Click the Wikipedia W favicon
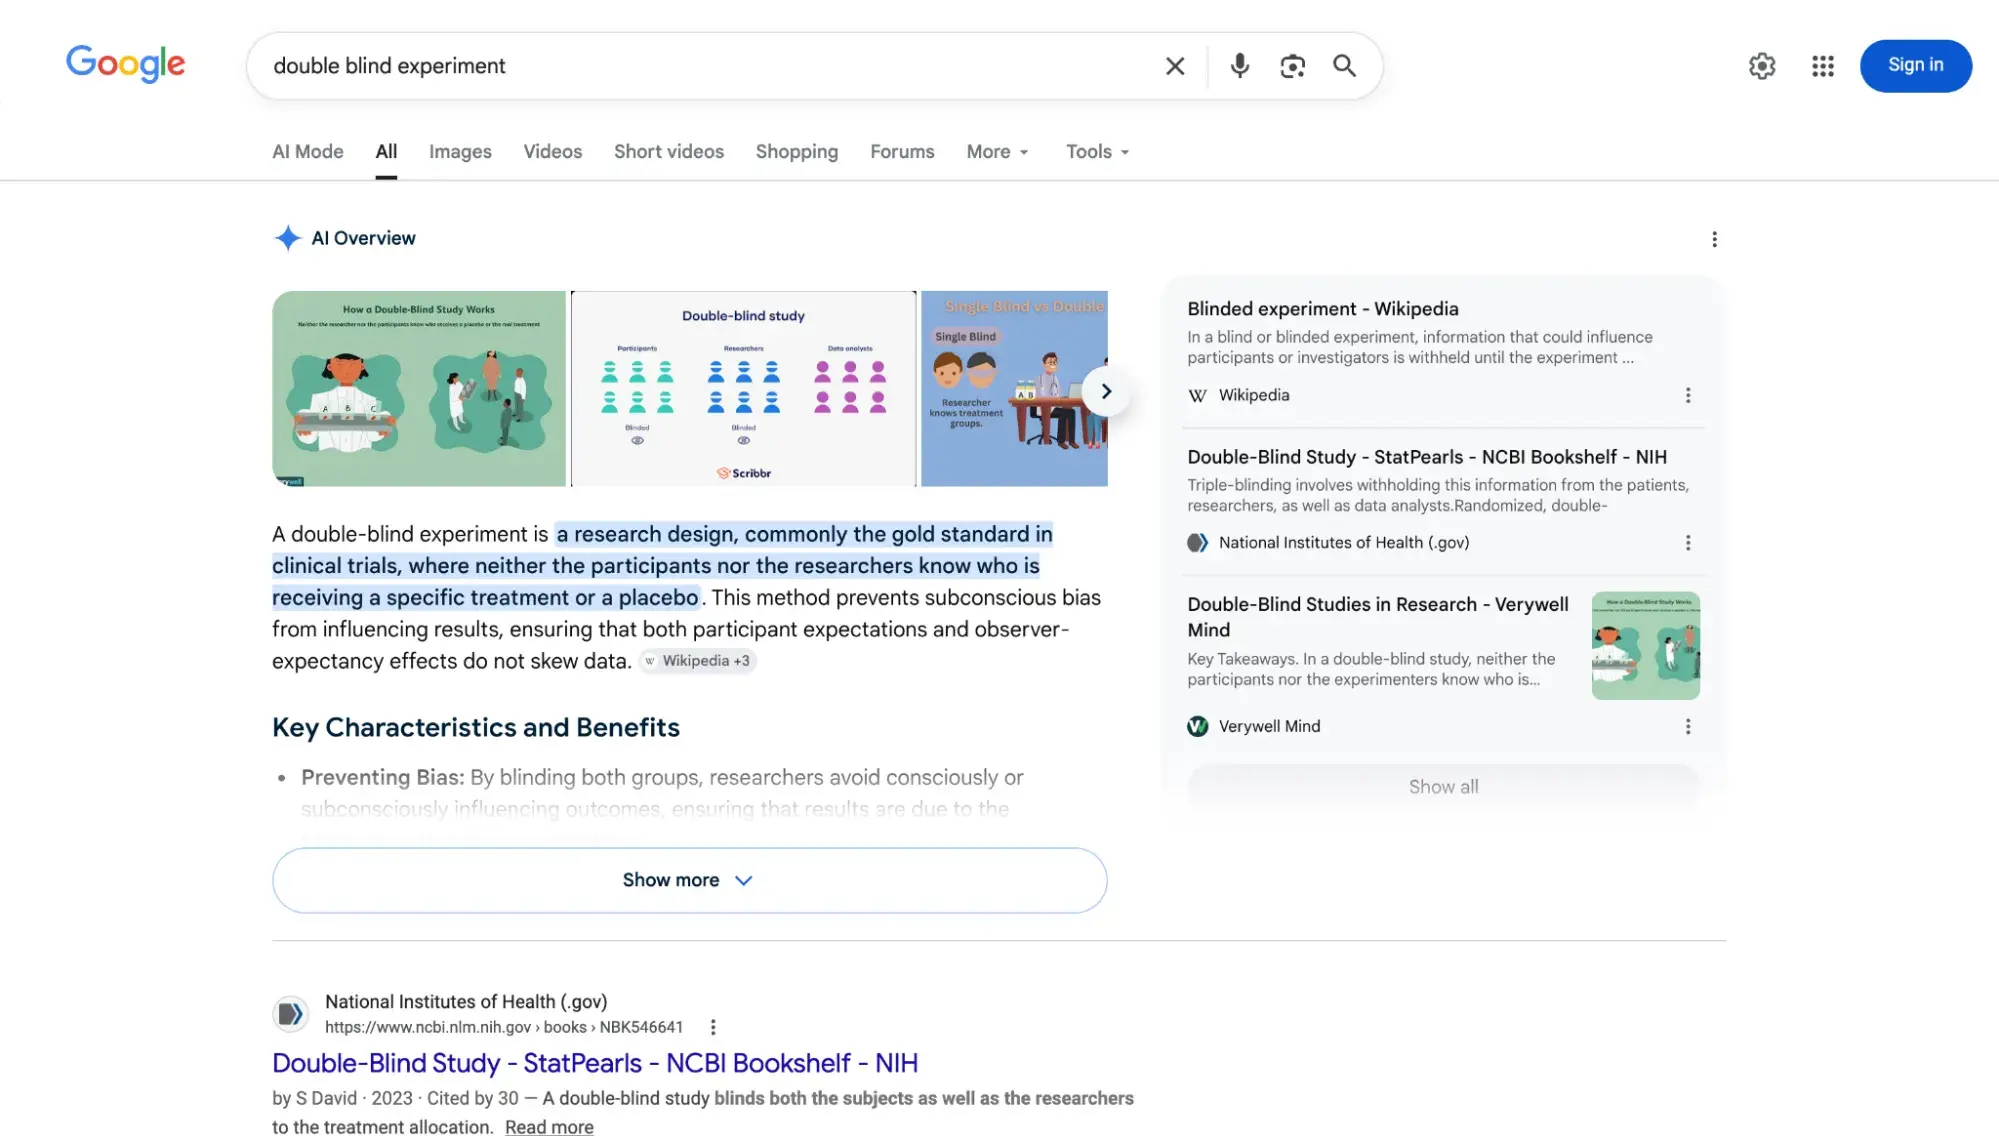1999x1137 pixels. pyautogui.click(x=1197, y=395)
